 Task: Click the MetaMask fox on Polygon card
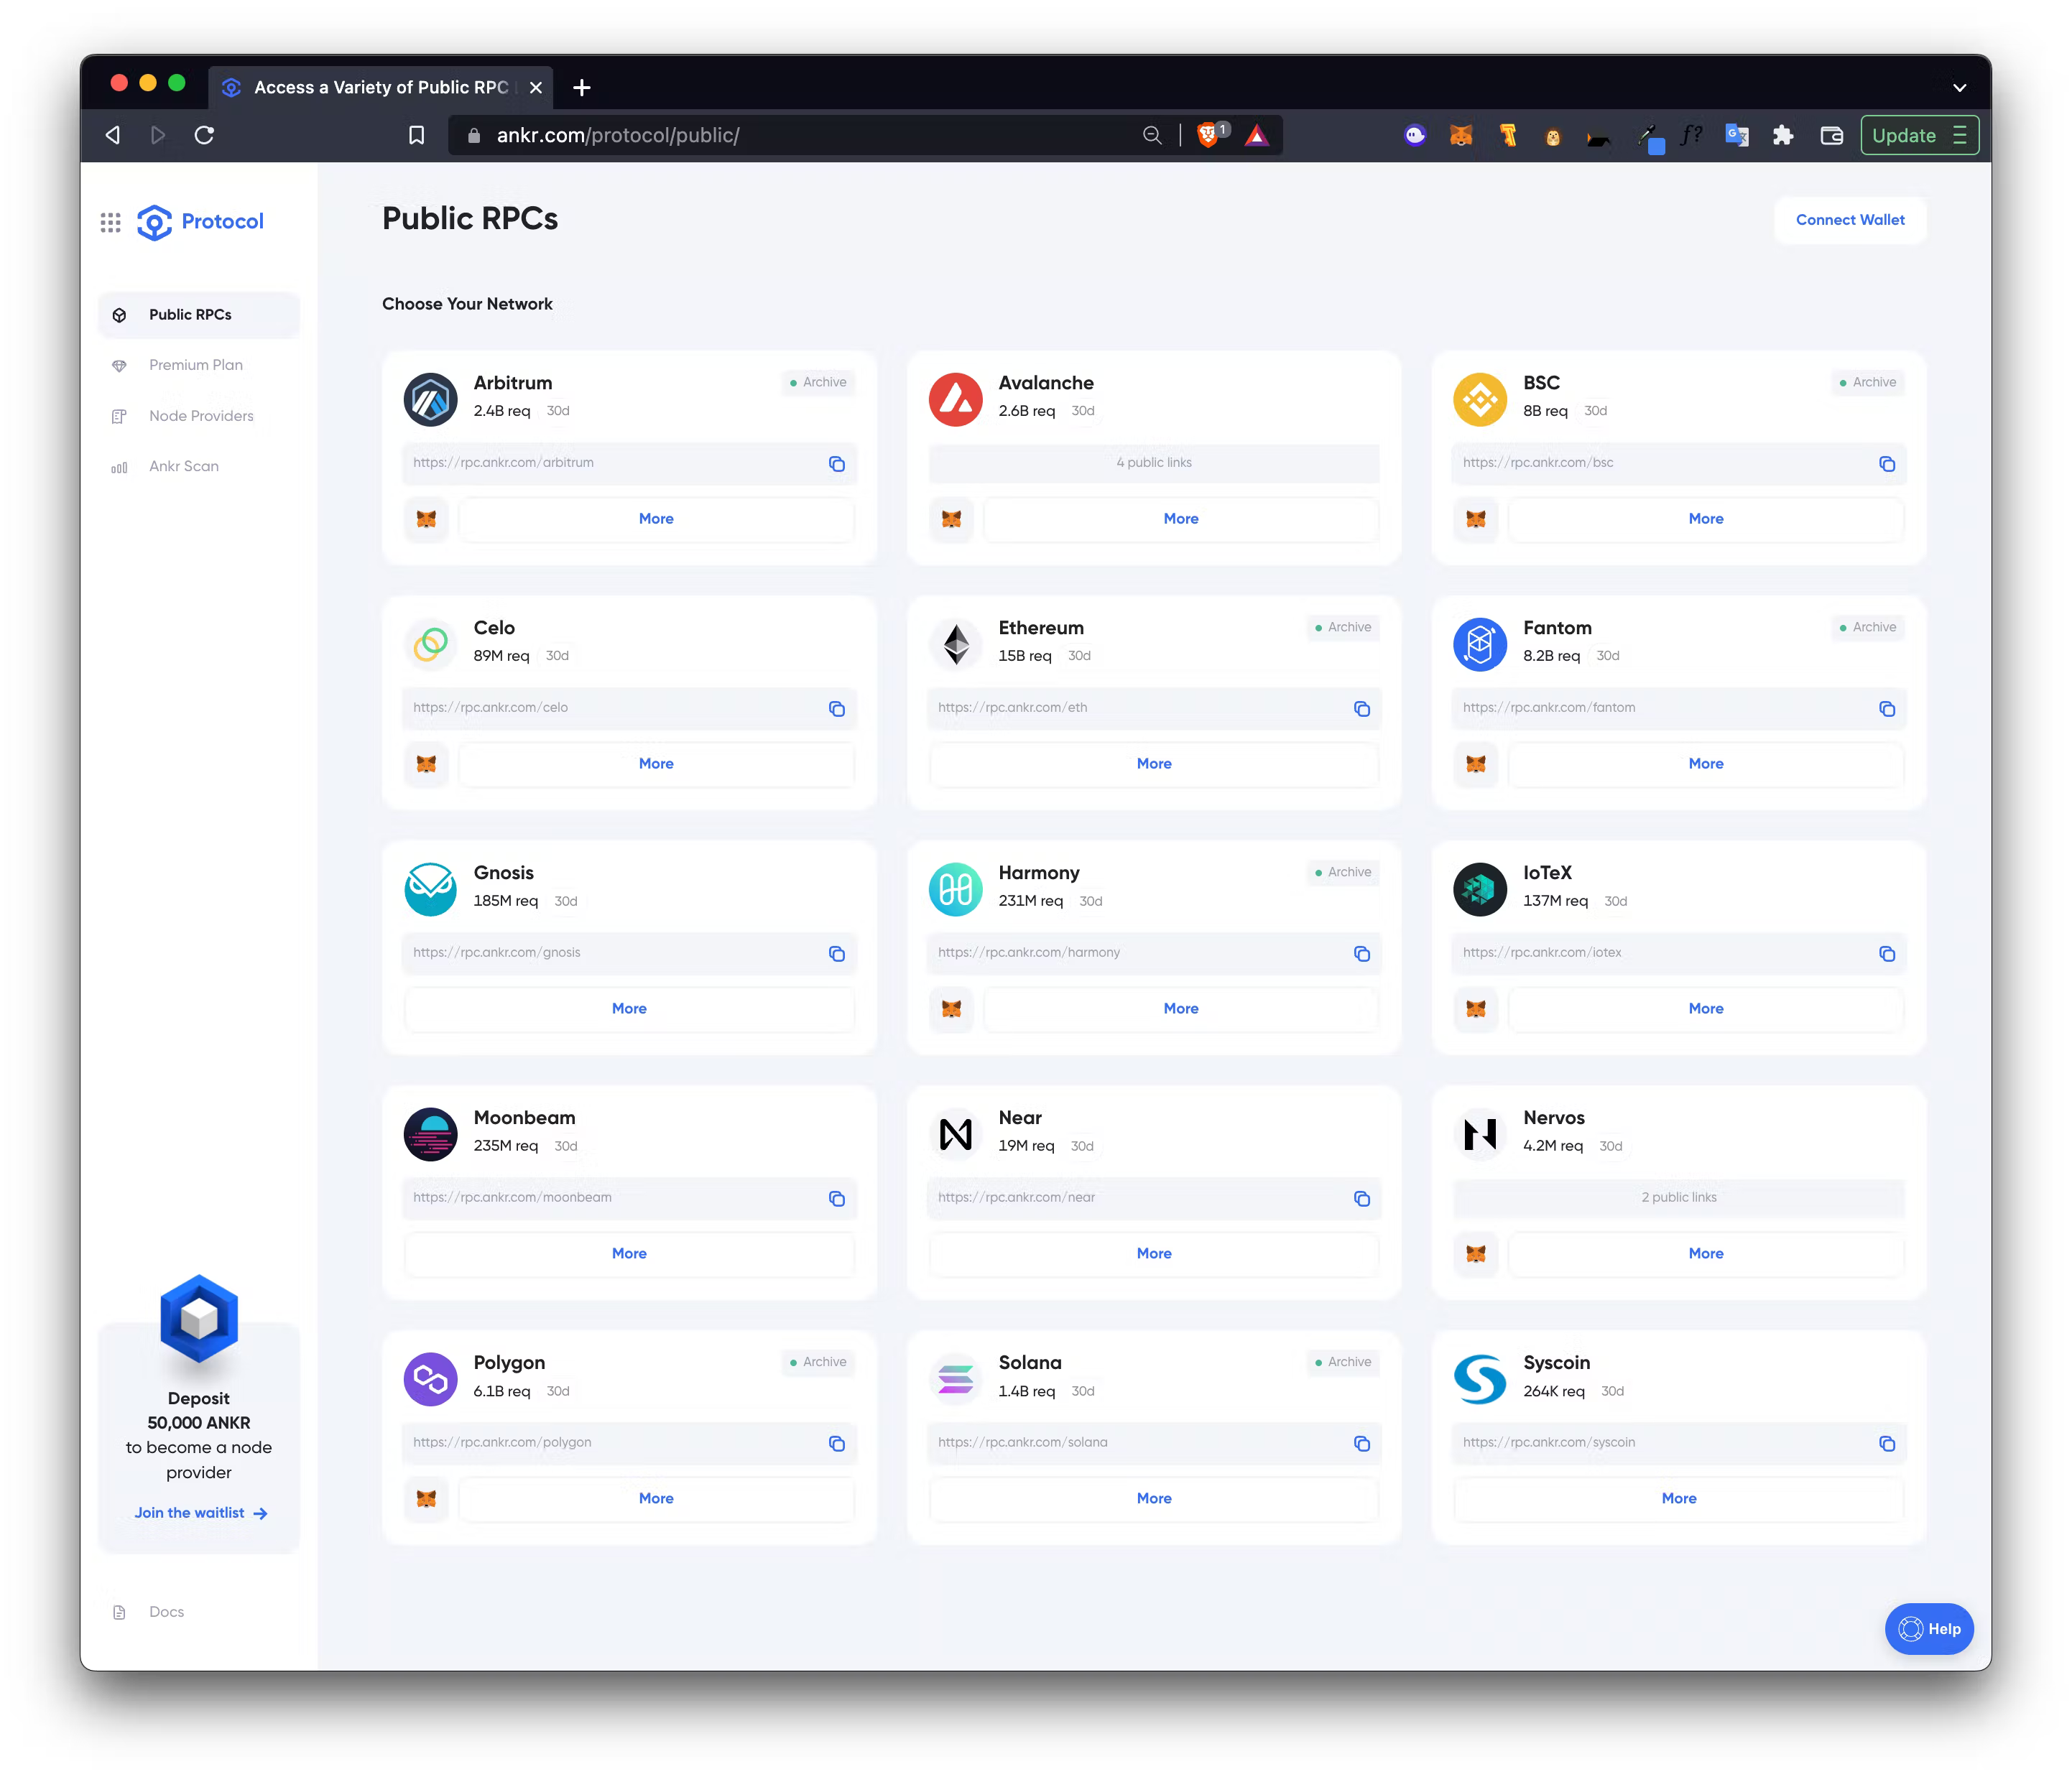(426, 1498)
